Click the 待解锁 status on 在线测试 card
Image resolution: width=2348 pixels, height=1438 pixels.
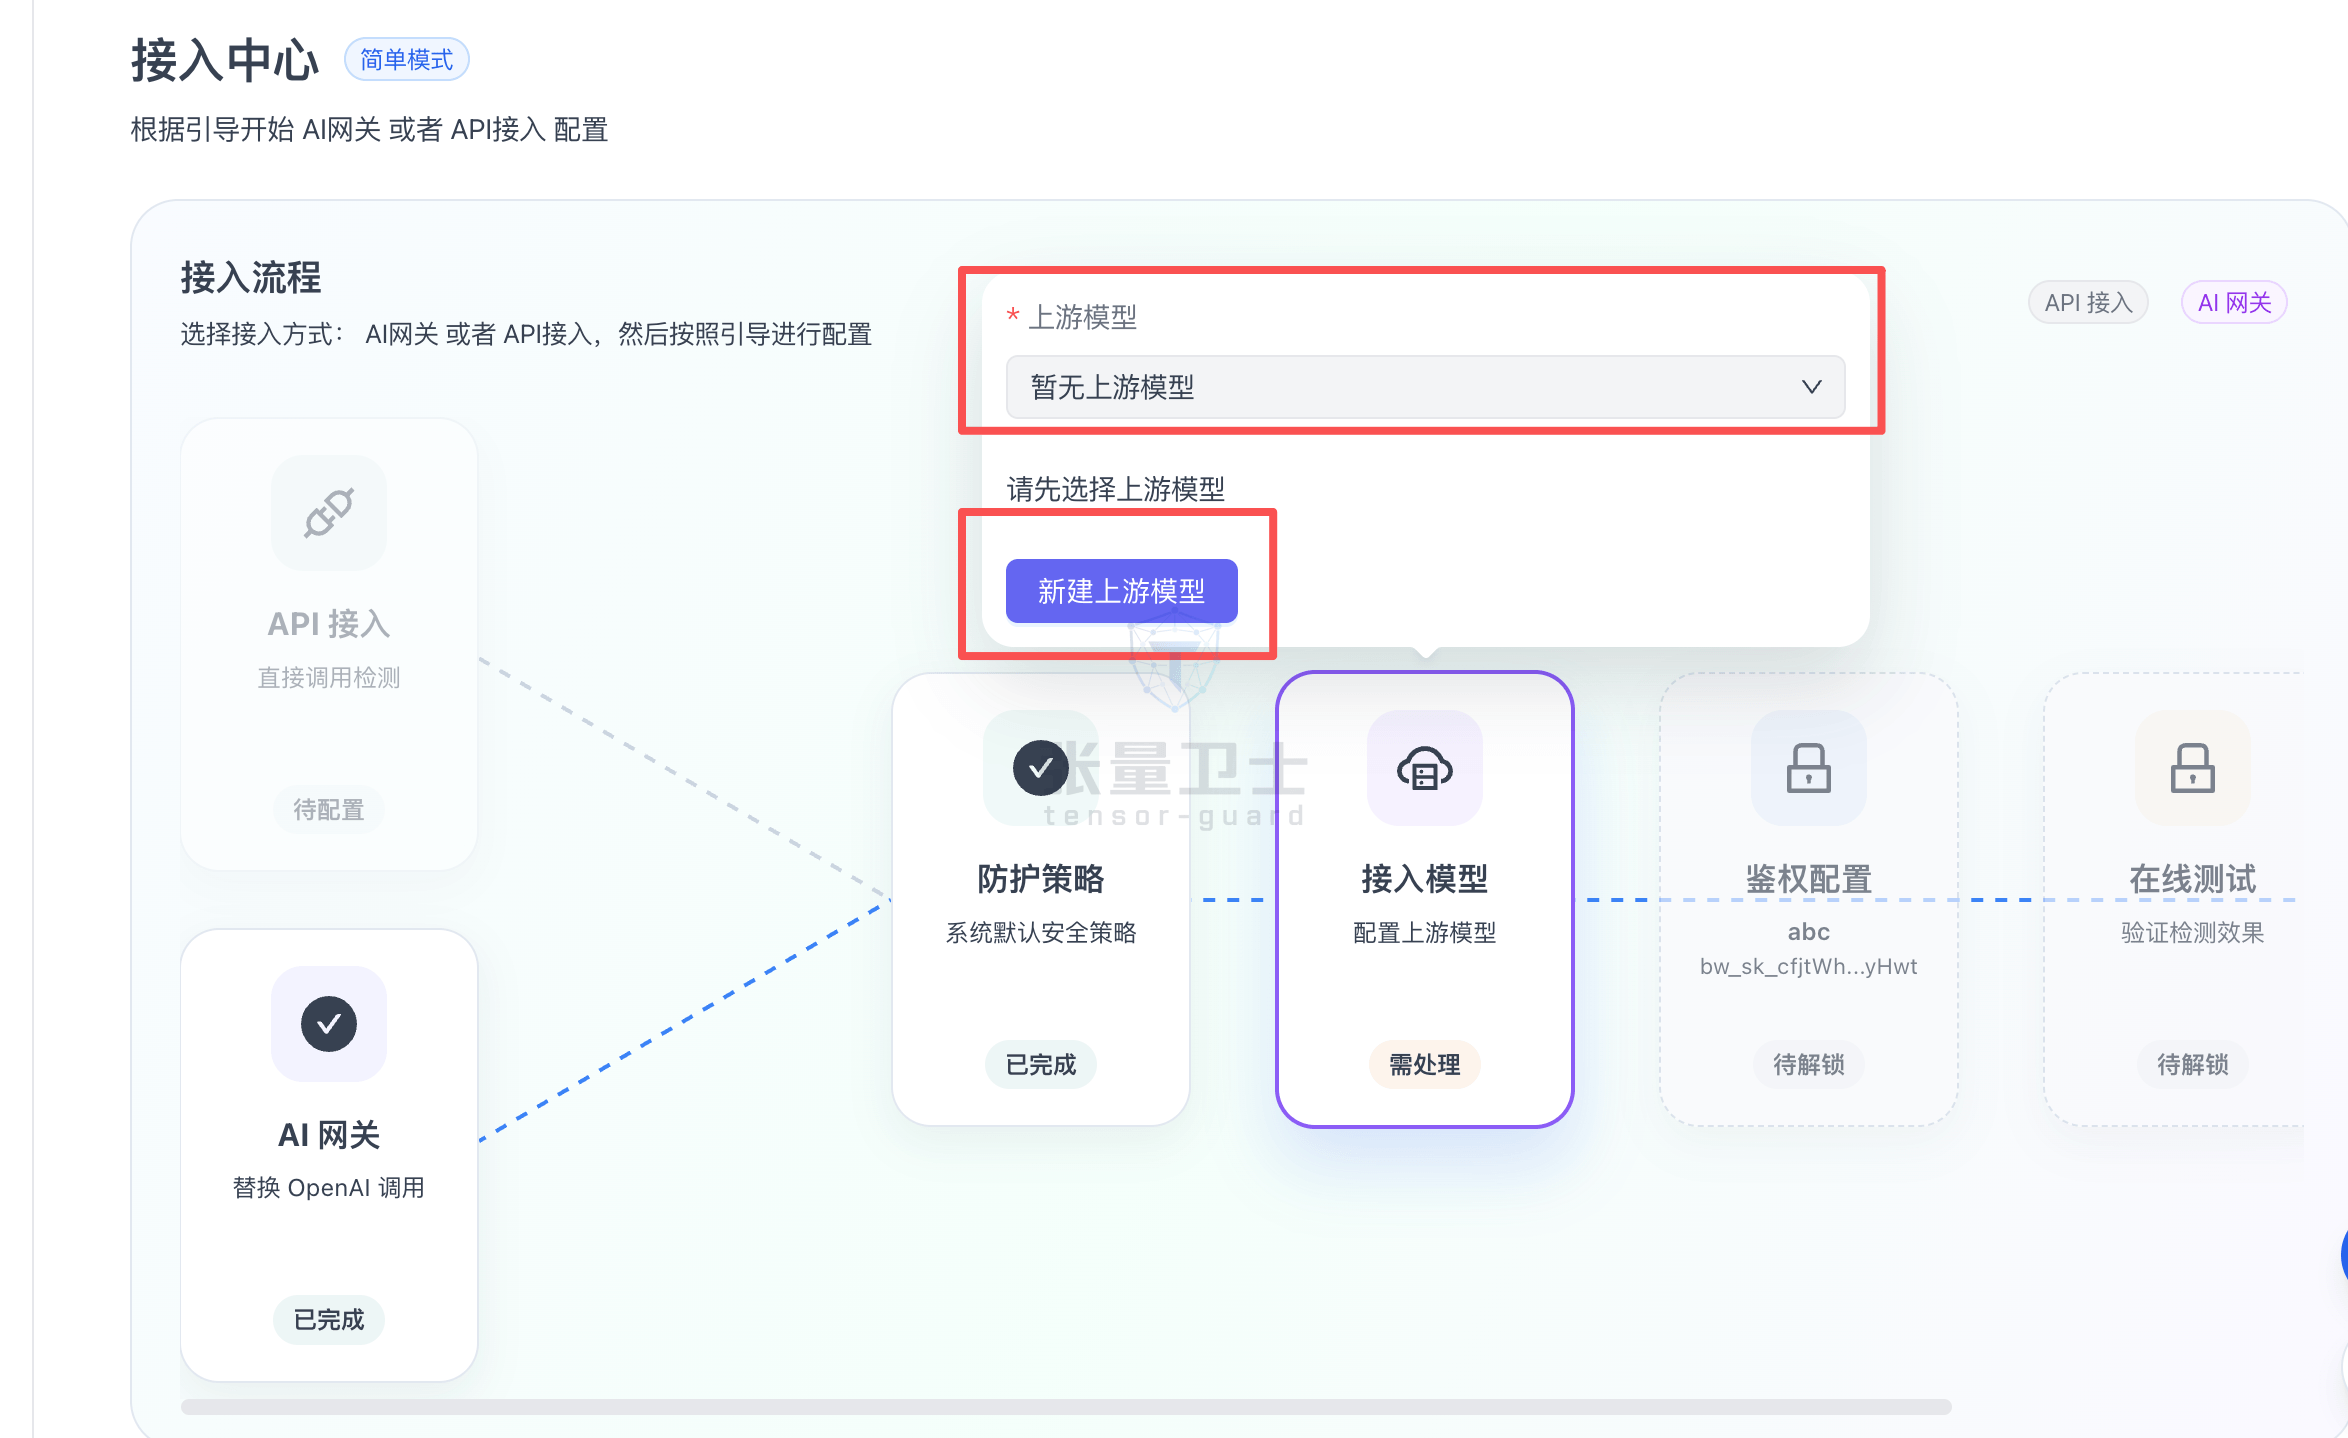pyautogui.click(x=2193, y=1065)
